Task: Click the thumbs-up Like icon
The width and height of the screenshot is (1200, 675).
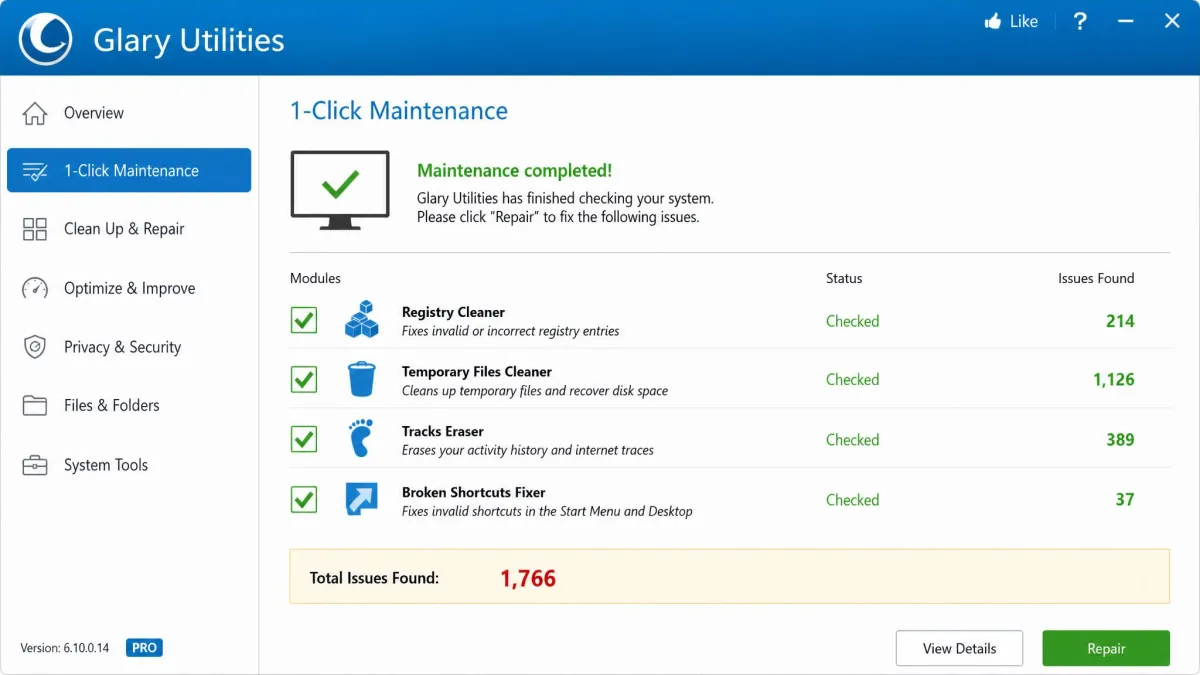Action: click(x=993, y=21)
